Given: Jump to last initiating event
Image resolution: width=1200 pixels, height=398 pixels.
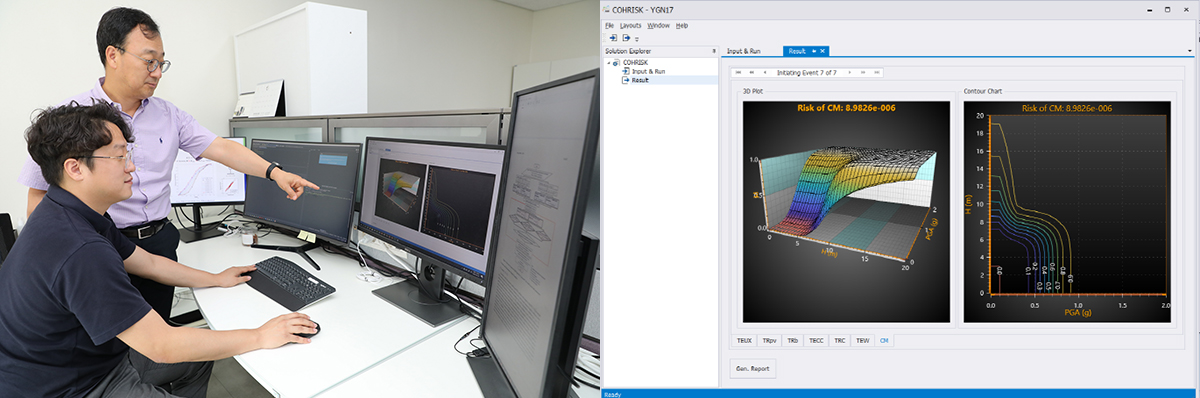Looking at the screenshot, I should click(877, 72).
